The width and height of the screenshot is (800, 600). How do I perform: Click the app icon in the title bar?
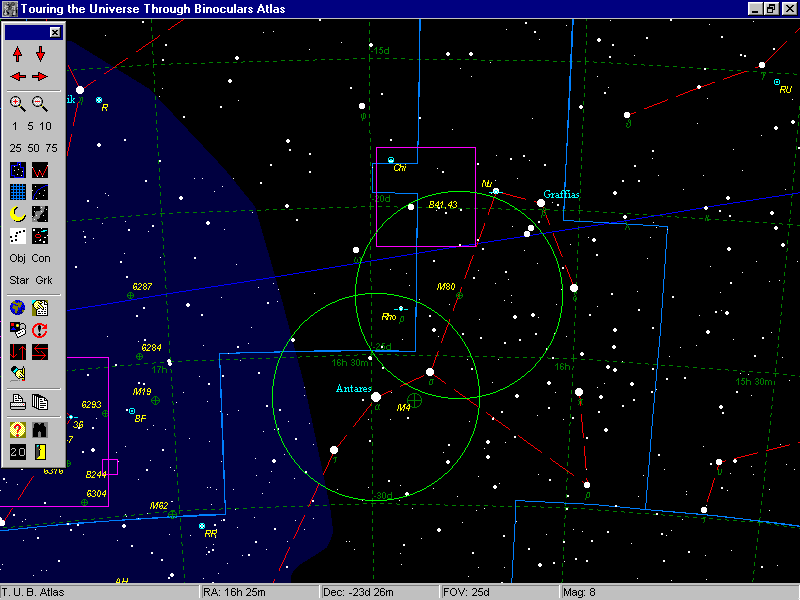9,9
